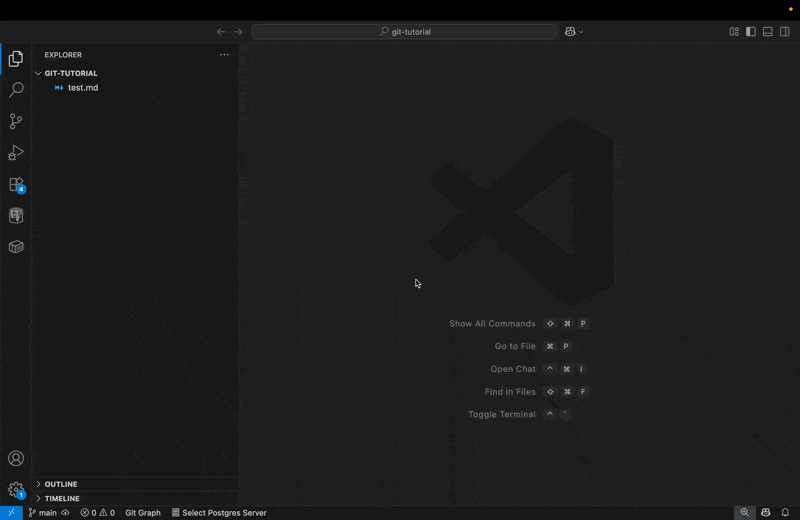Open the Accounts icon

click(x=16, y=458)
